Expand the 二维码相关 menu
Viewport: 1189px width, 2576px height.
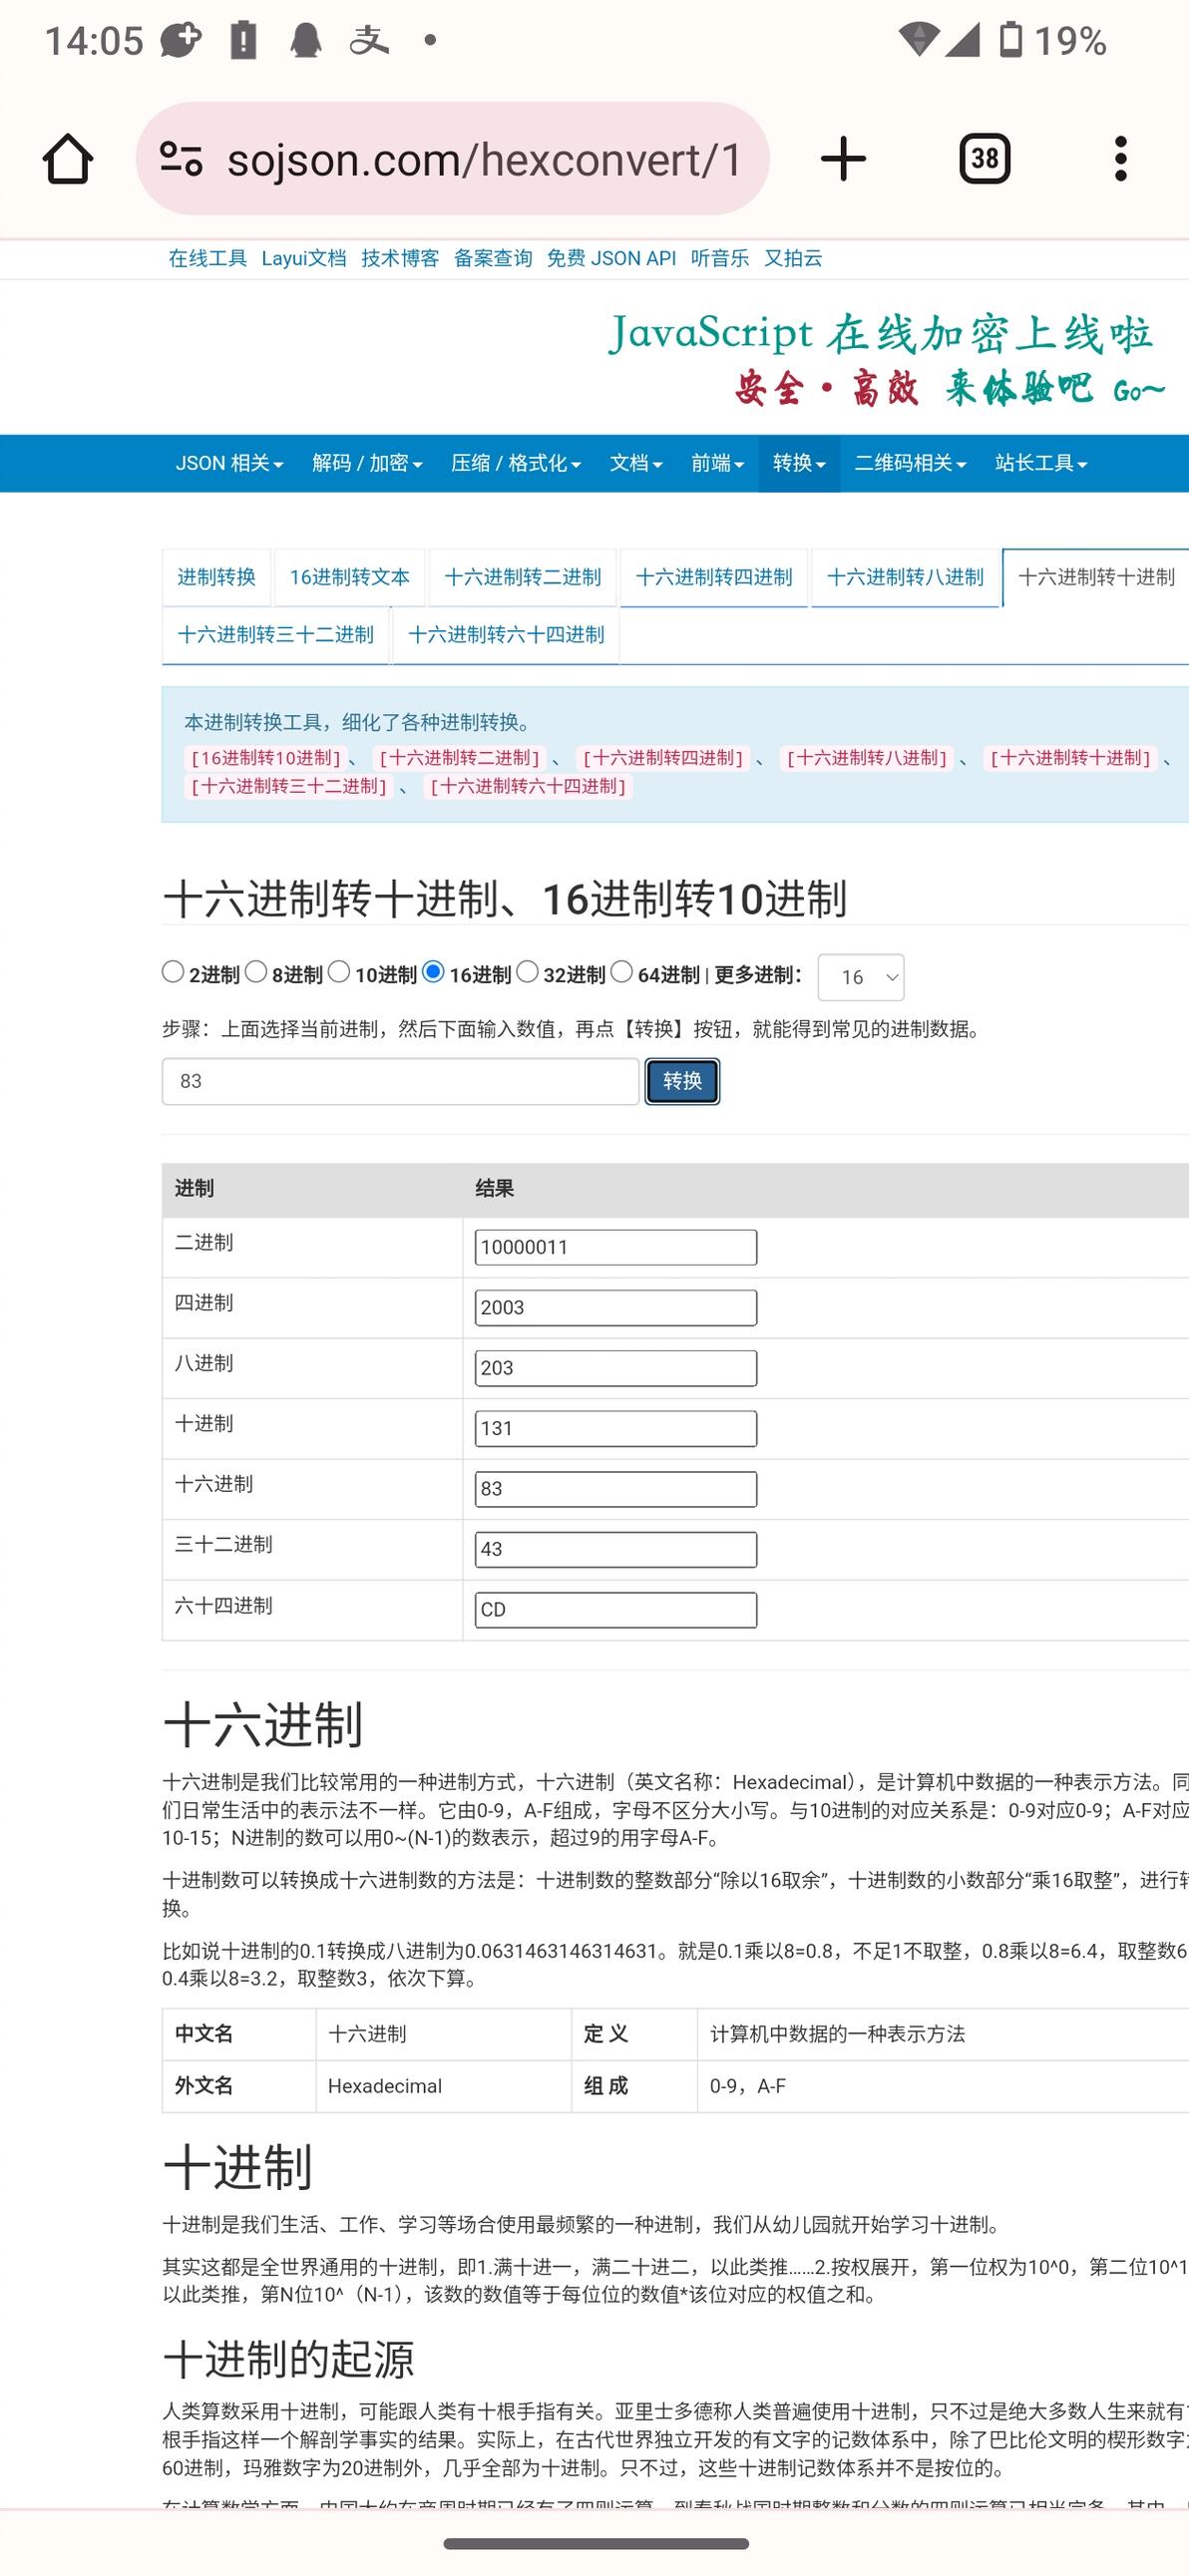[x=910, y=463]
